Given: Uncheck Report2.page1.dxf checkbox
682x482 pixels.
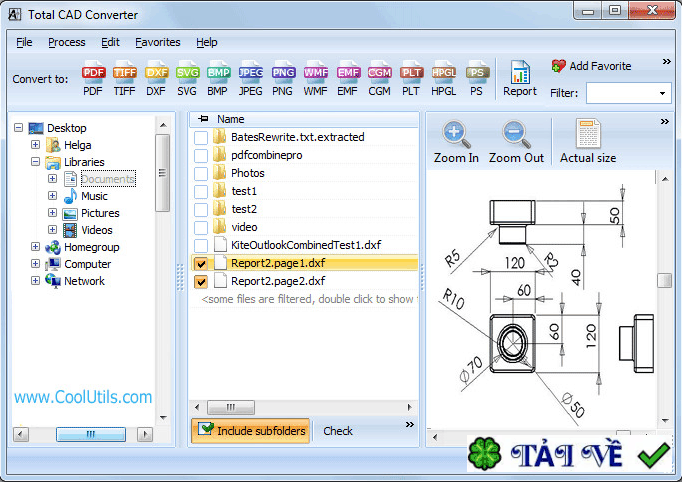Looking at the screenshot, I should 201,264.
